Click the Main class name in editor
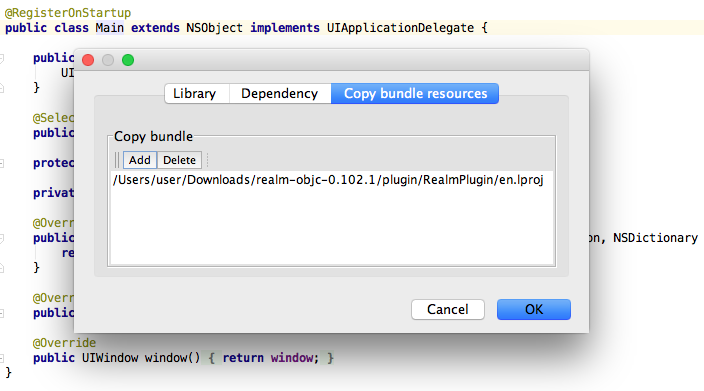The height and width of the screenshot is (391, 704). click(x=110, y=28)
